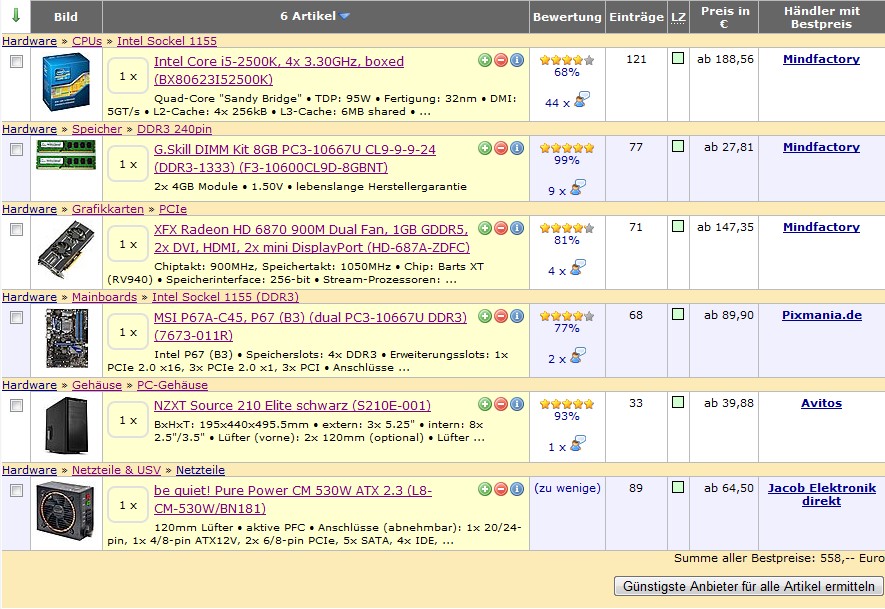Click the Händler mit Bestpreis column header
The image size is (885, 609).
tap(821, 17)
